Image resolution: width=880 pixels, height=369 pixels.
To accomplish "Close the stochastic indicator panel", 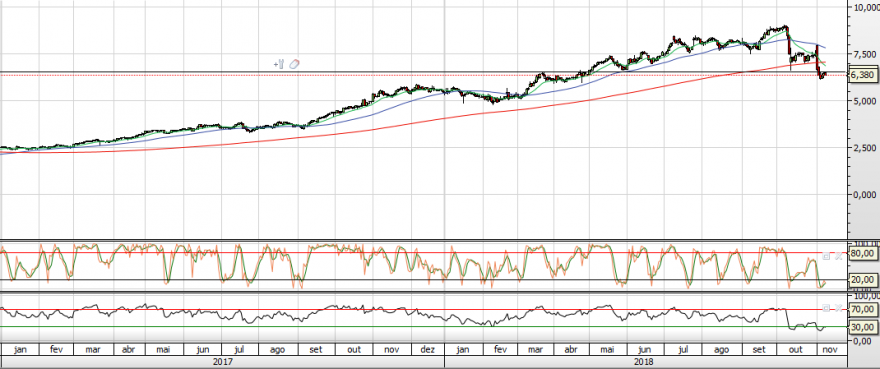I will point(838,256).
